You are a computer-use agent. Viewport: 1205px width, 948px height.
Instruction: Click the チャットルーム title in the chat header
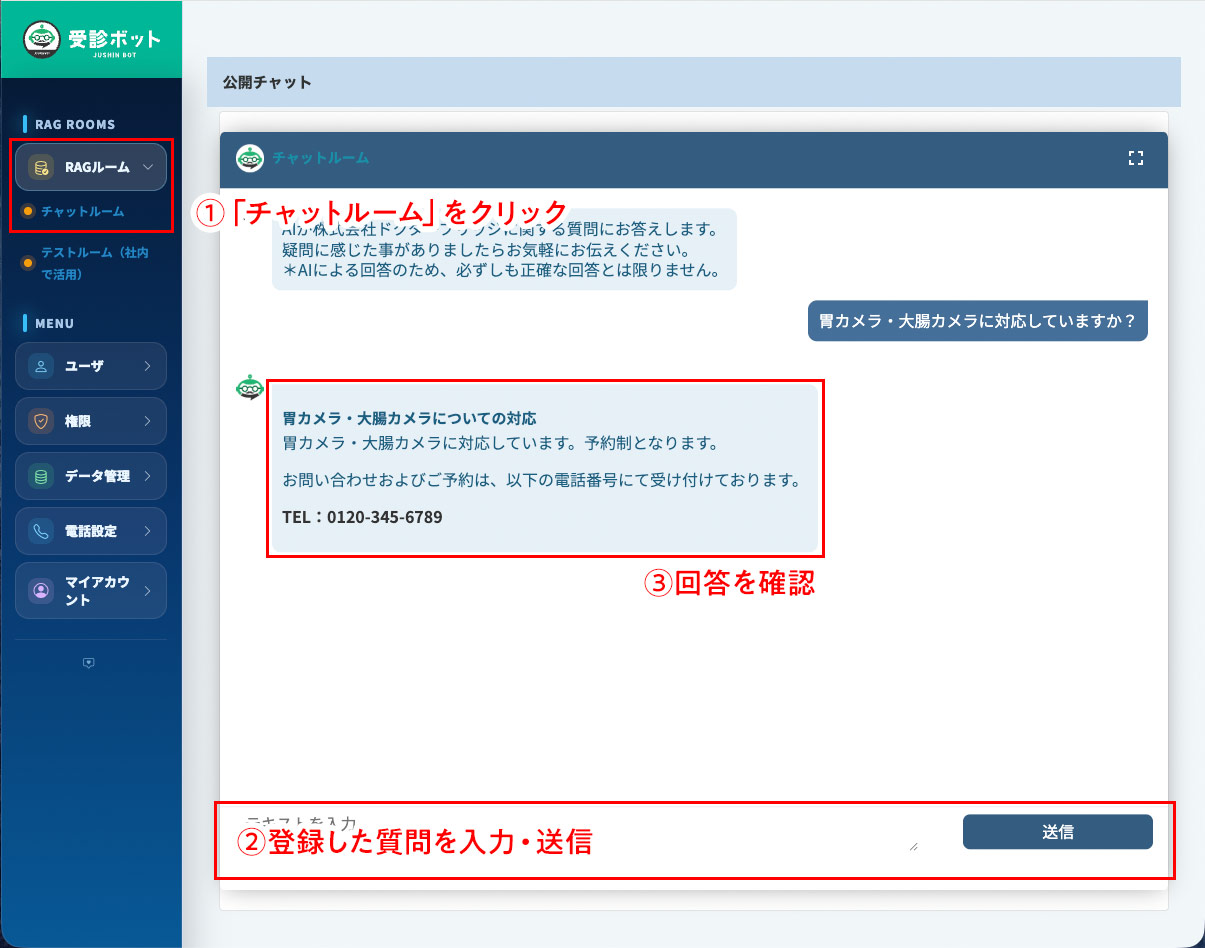click(x=321, y=158)
